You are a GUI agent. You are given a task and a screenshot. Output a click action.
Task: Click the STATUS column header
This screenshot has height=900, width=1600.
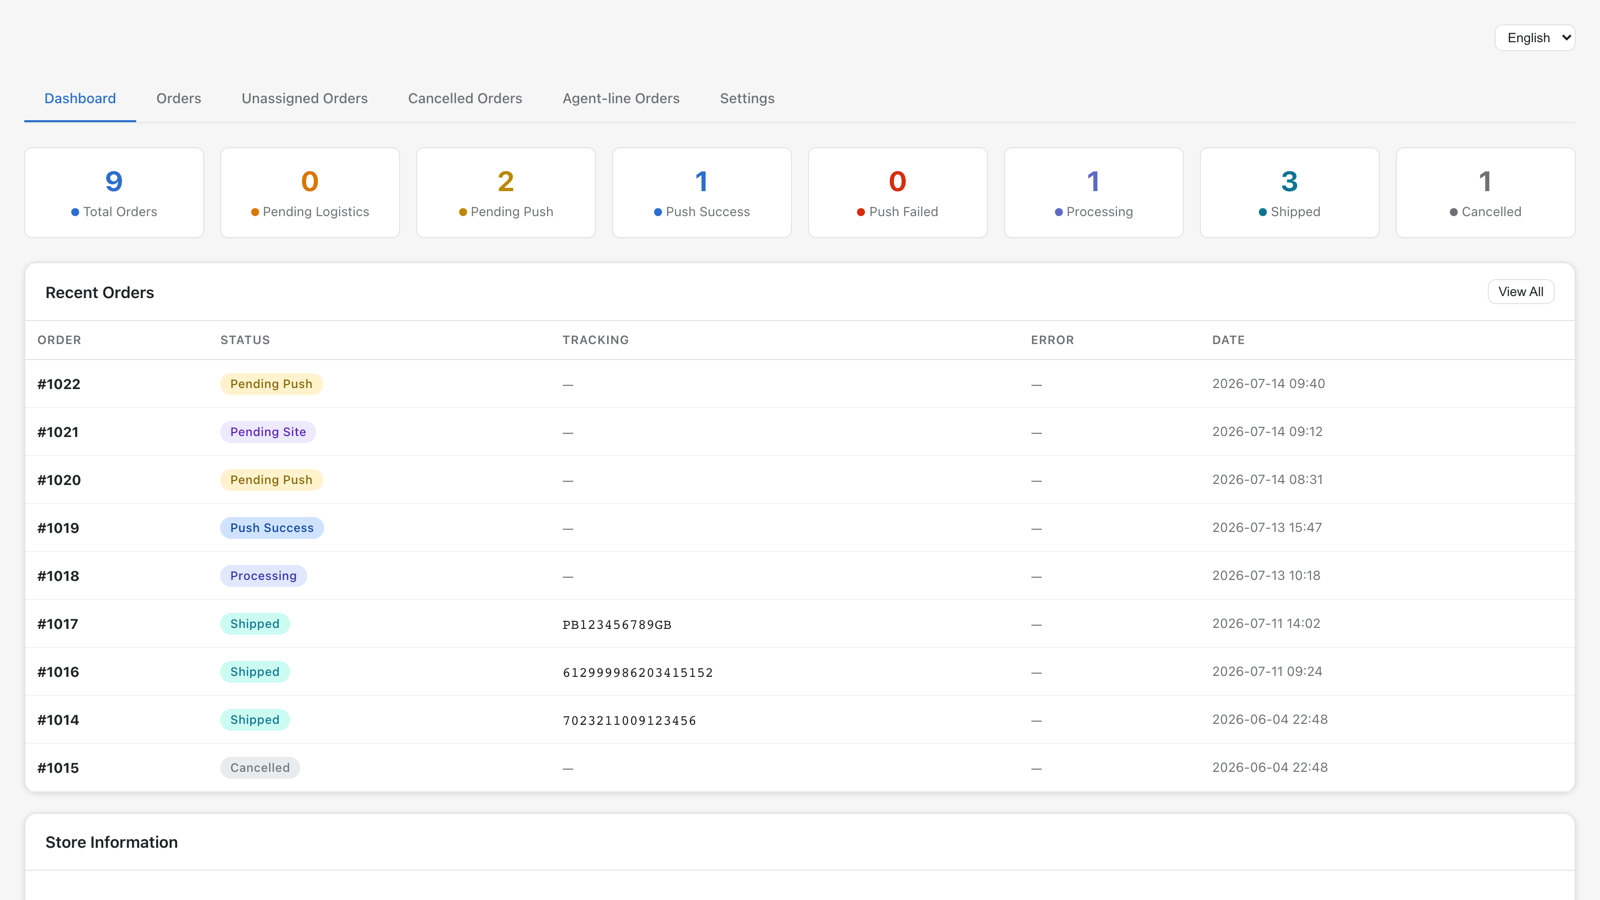point(245,340)
